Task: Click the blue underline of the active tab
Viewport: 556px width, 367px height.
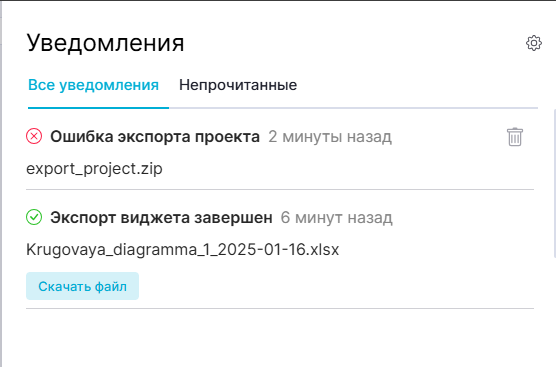Action: [98, 108]
